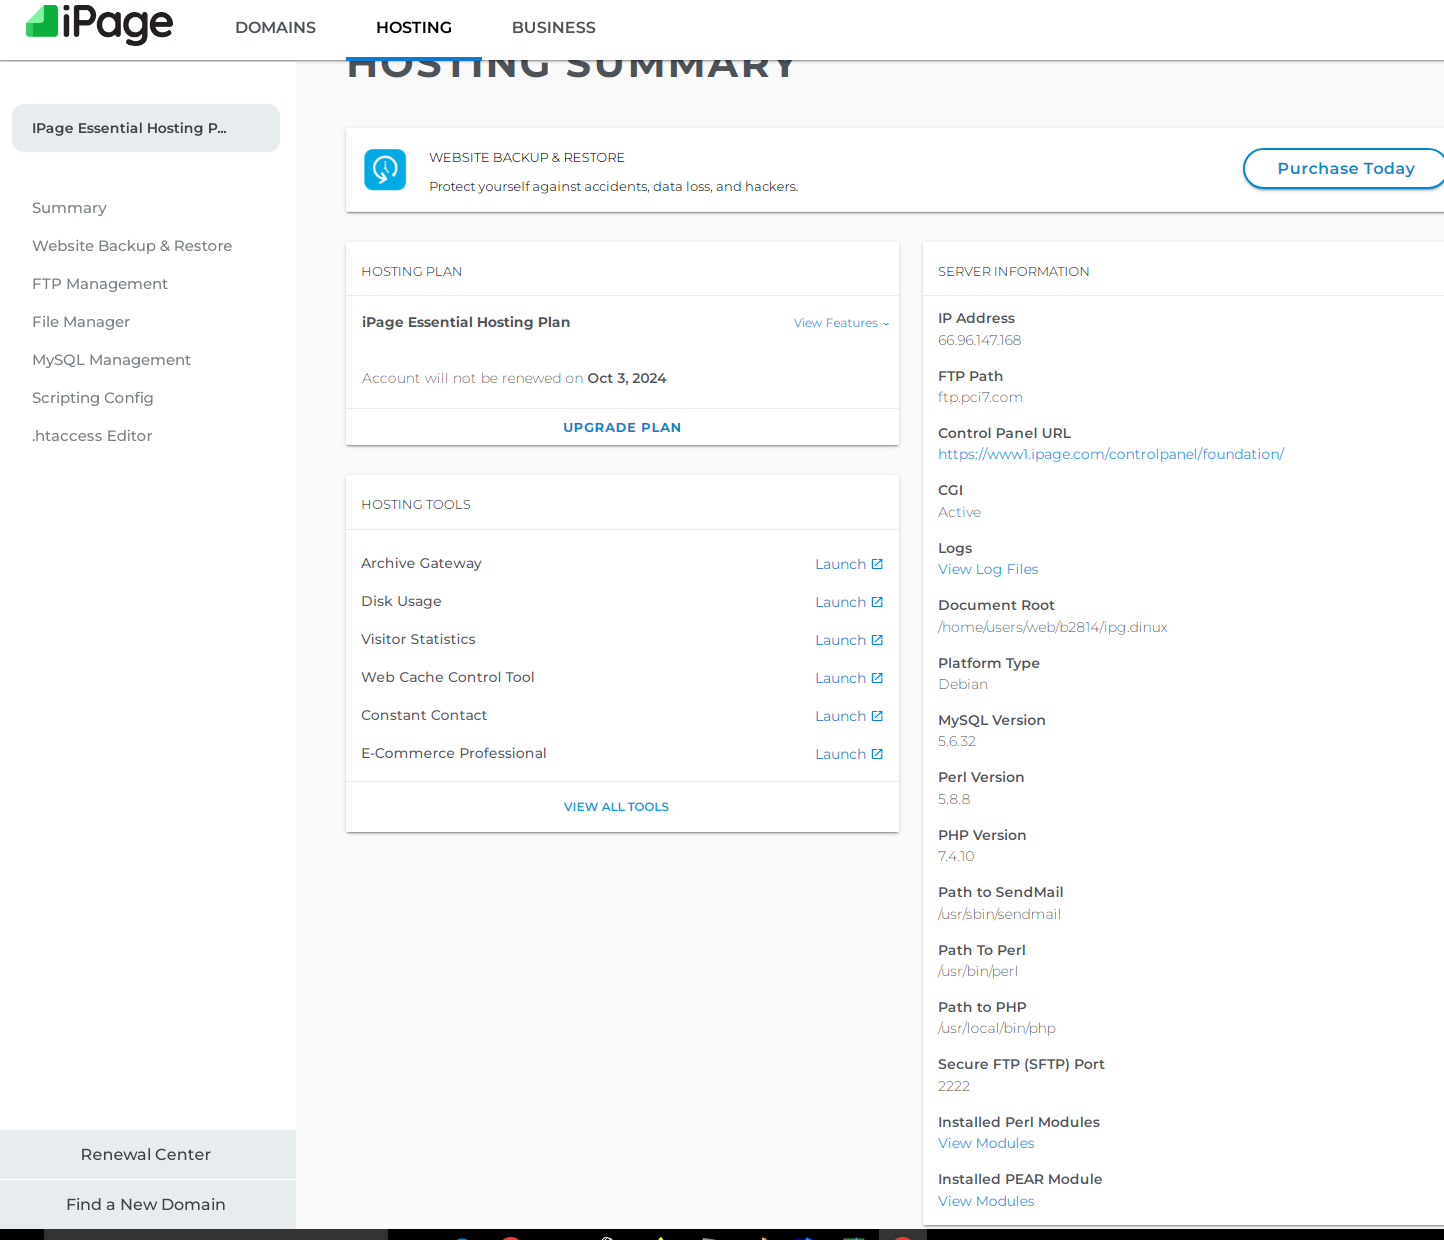Screen dimensions: 1444x1240
Task: Click VIEW ALL TOOLS
Action: point(616,807)
